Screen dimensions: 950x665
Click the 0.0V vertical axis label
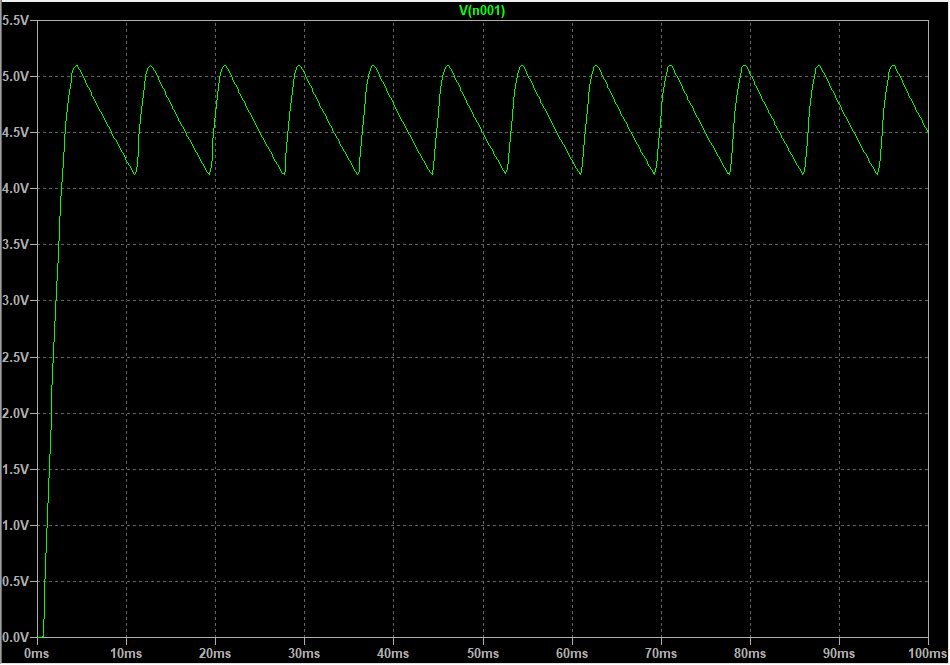point(15,638)
